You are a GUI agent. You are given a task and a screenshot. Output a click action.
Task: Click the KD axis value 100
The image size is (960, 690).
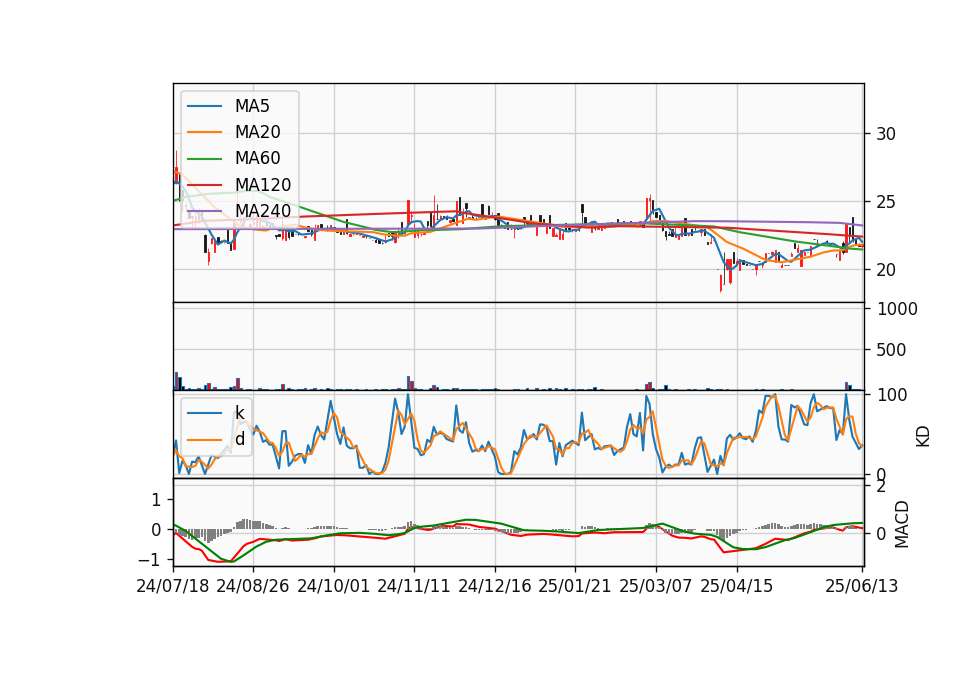(x=891, y=395)
